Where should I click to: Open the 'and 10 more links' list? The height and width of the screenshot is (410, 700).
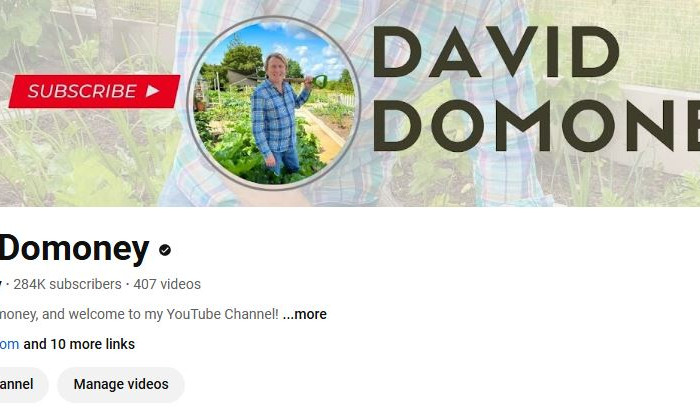point(79,344)
